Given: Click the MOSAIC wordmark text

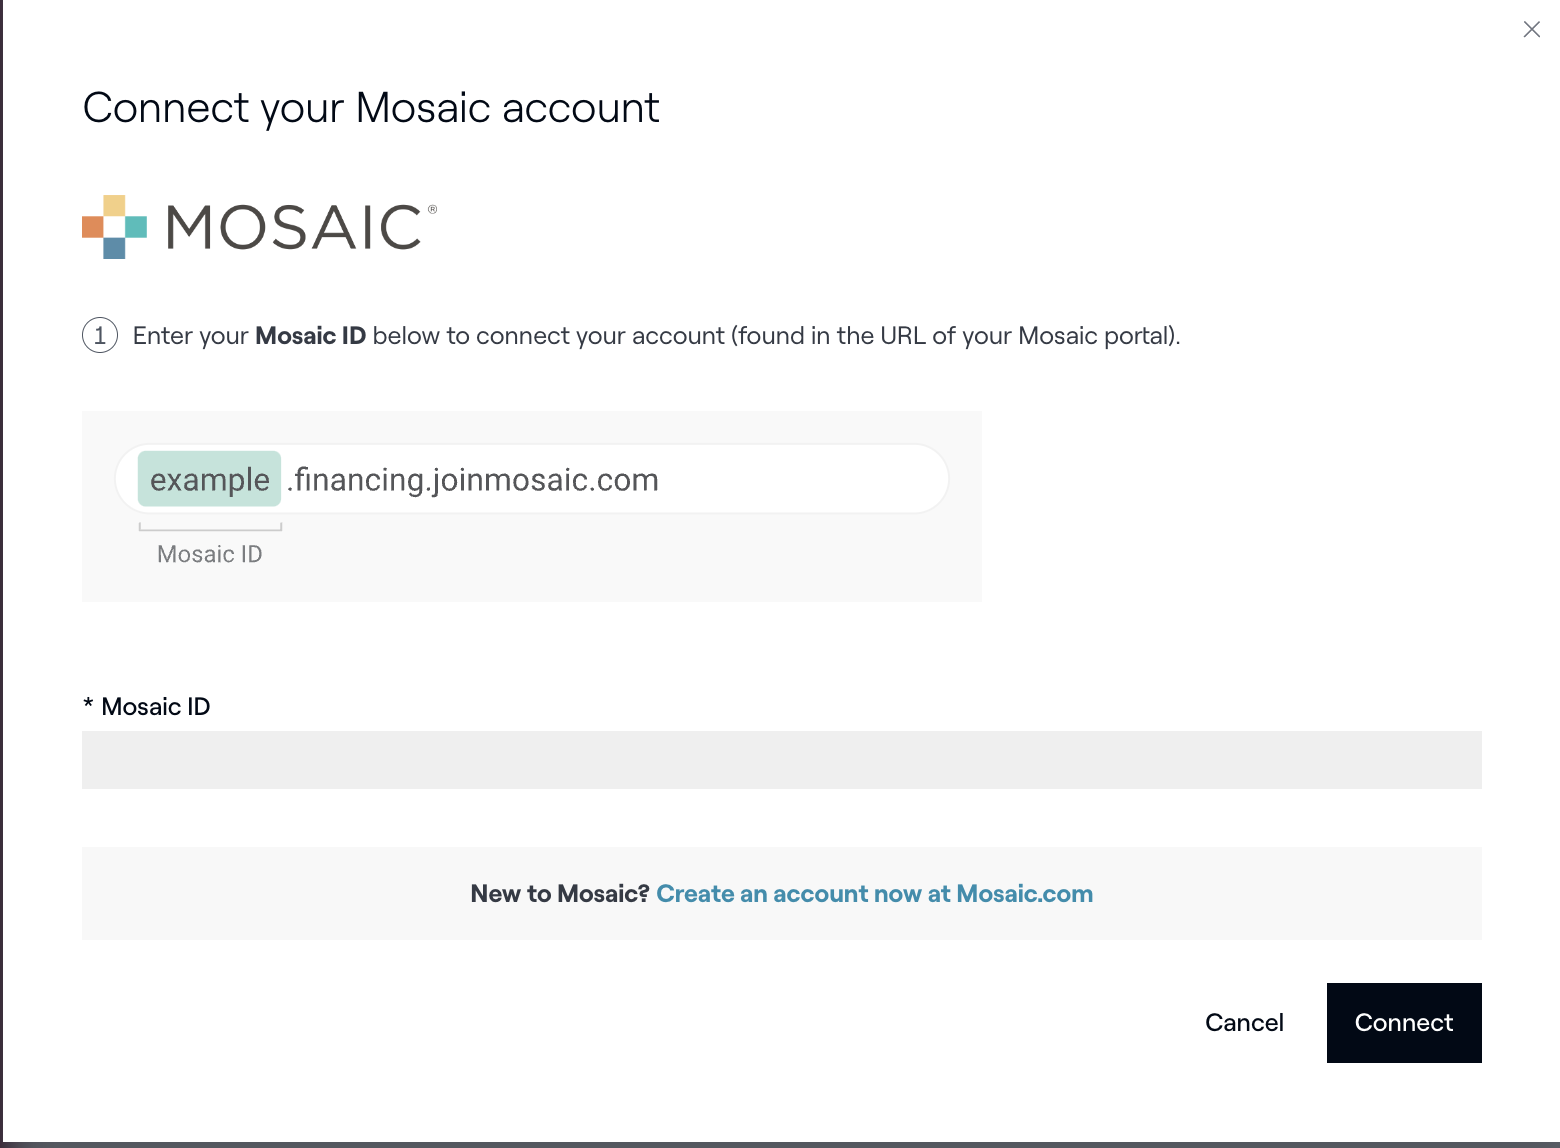Looking at the screenshot, I should coord(294,227).
